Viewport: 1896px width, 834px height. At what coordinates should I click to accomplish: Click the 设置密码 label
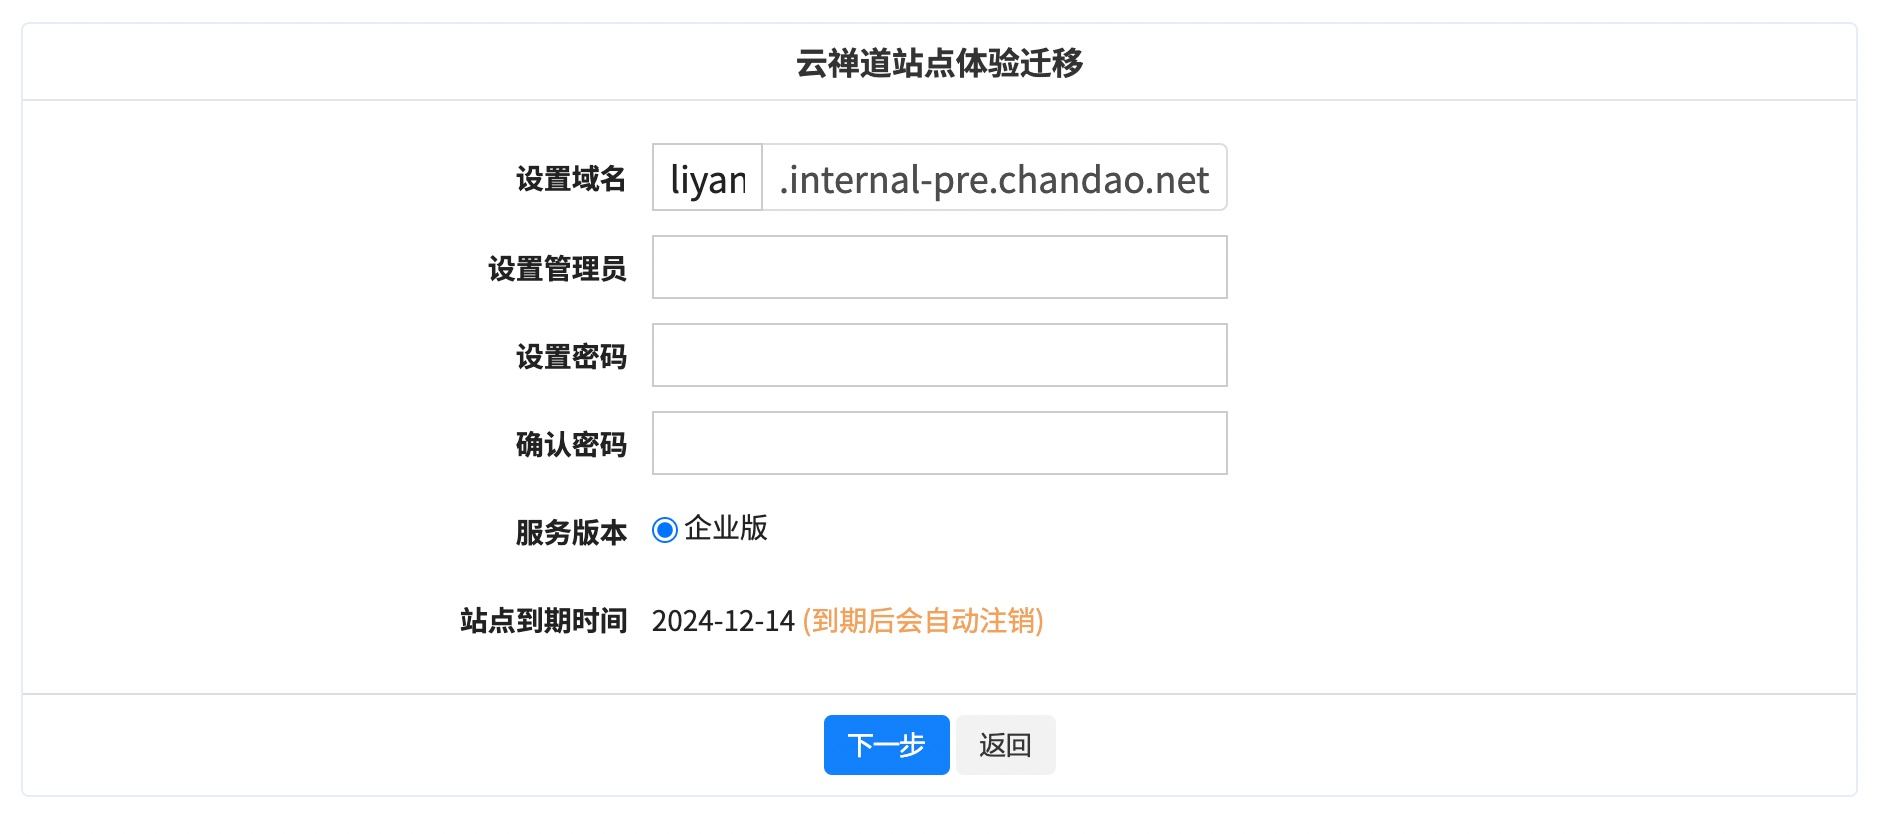pos(571,356)
